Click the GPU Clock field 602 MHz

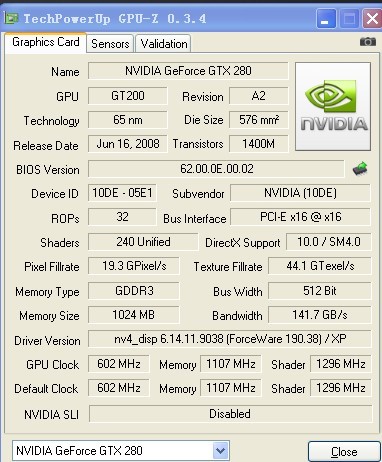tap(119, 364)
